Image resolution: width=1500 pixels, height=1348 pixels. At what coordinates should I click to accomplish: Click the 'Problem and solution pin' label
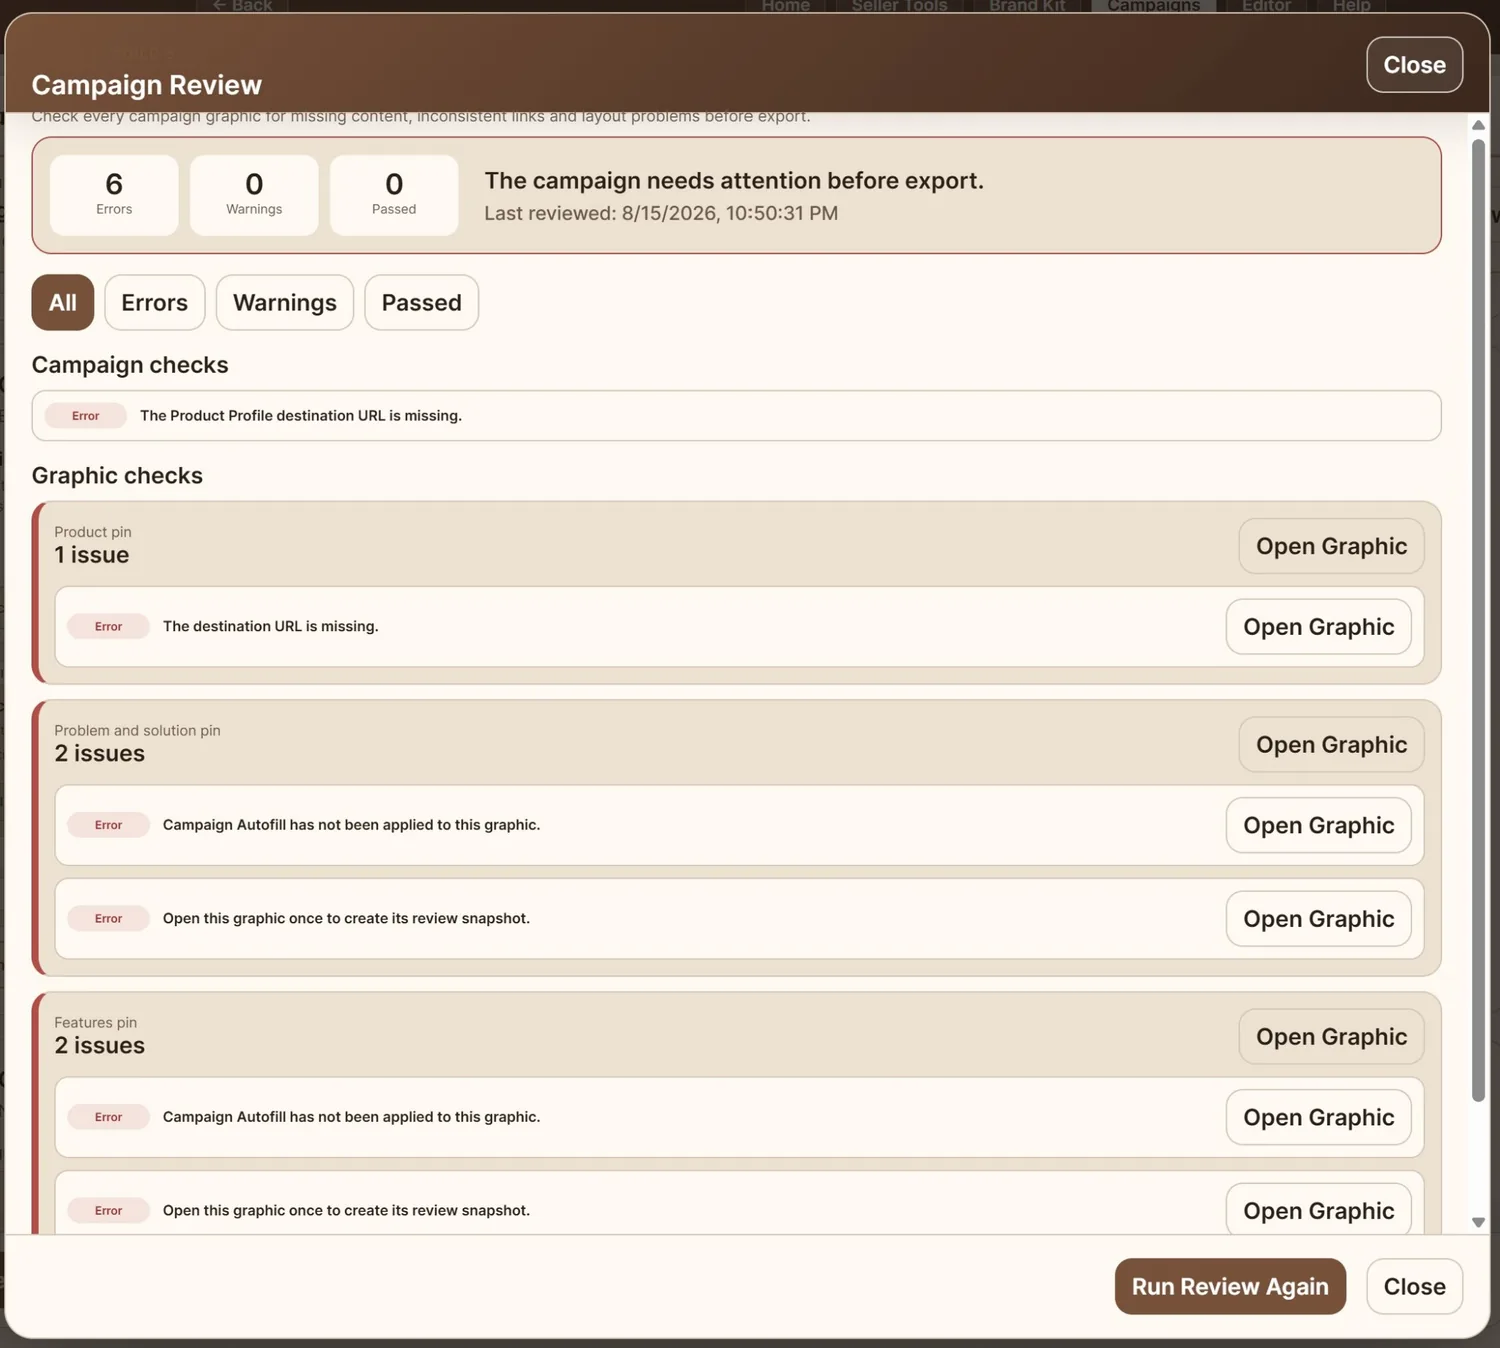137,730
